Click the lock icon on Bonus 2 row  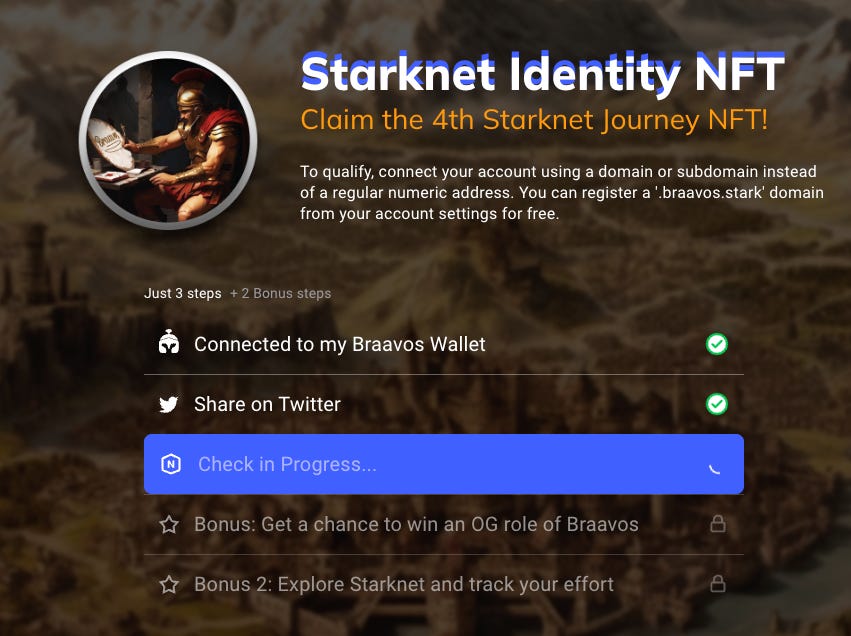click(717, 584)
